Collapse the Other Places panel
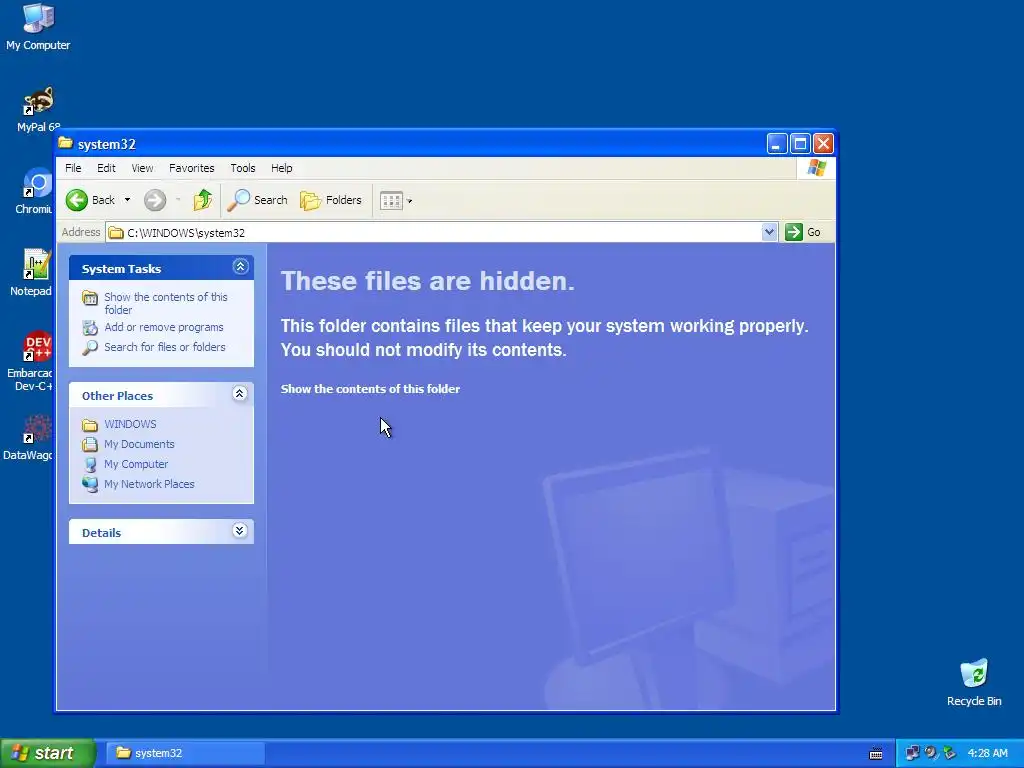The height and width of the screenshot is (768, 1024). [240, 393]
